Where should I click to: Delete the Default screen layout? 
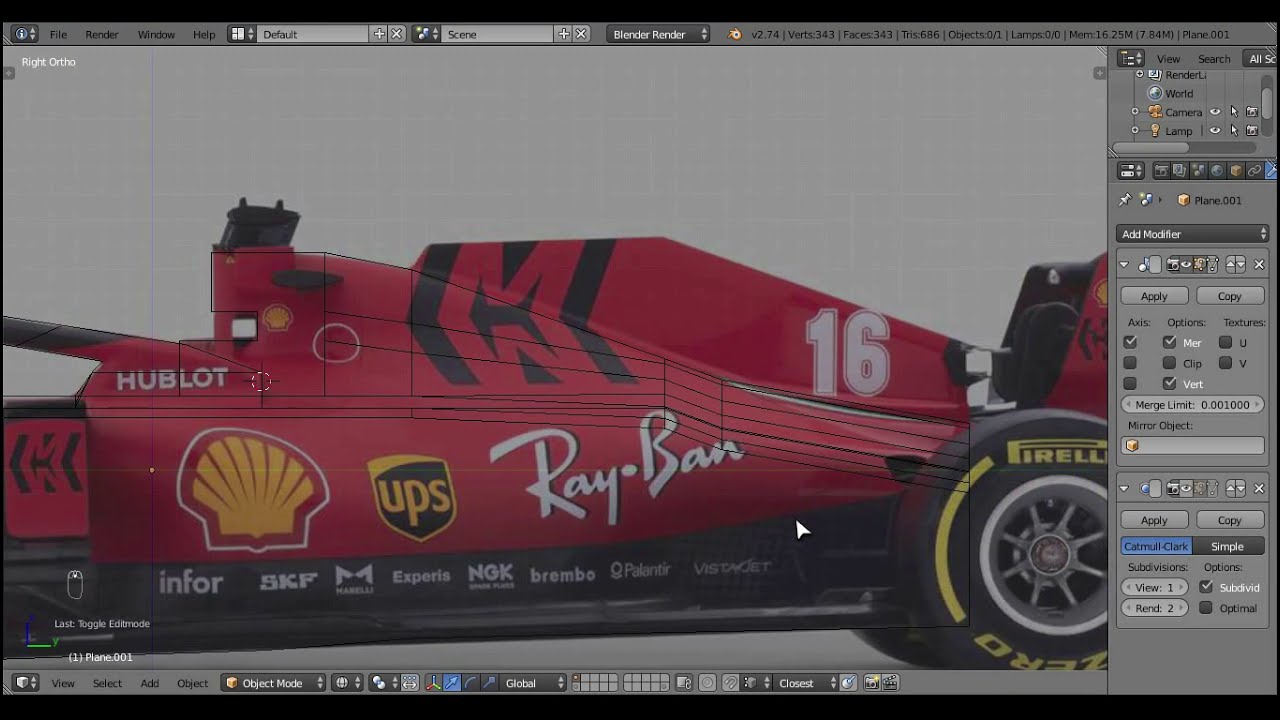(397, 34)
